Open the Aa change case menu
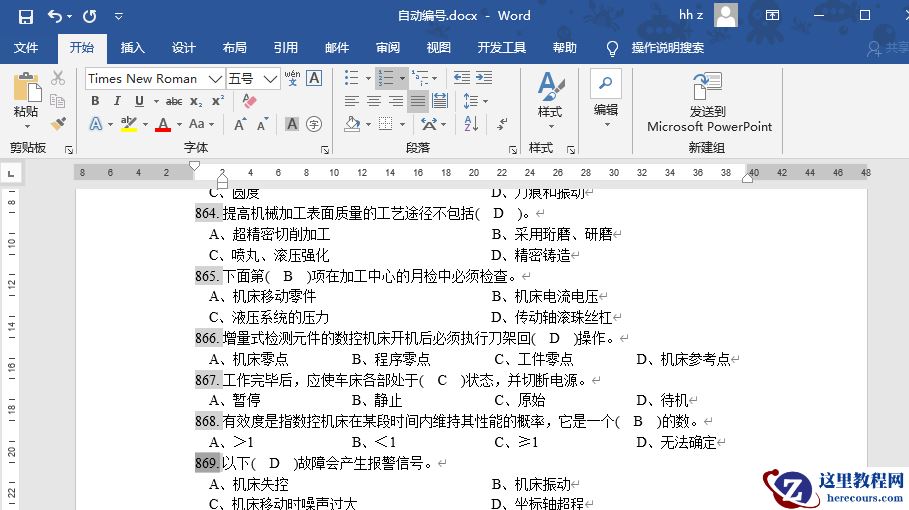The height and width of the screenshot is (510, 909). tap(201, 123)
